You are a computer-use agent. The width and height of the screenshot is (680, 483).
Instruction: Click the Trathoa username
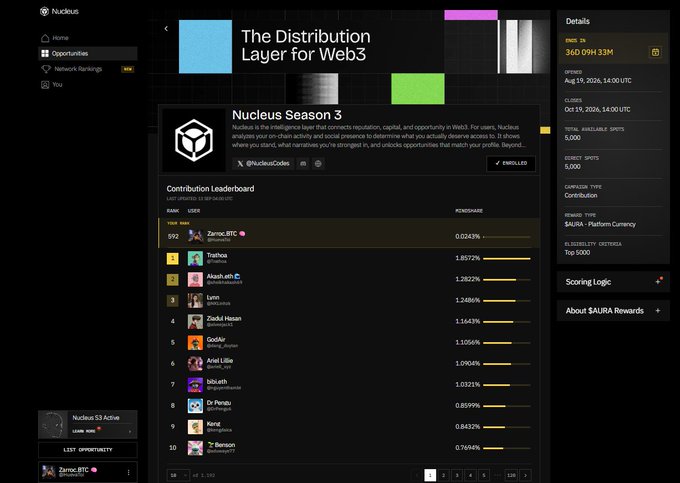point(217,255)
